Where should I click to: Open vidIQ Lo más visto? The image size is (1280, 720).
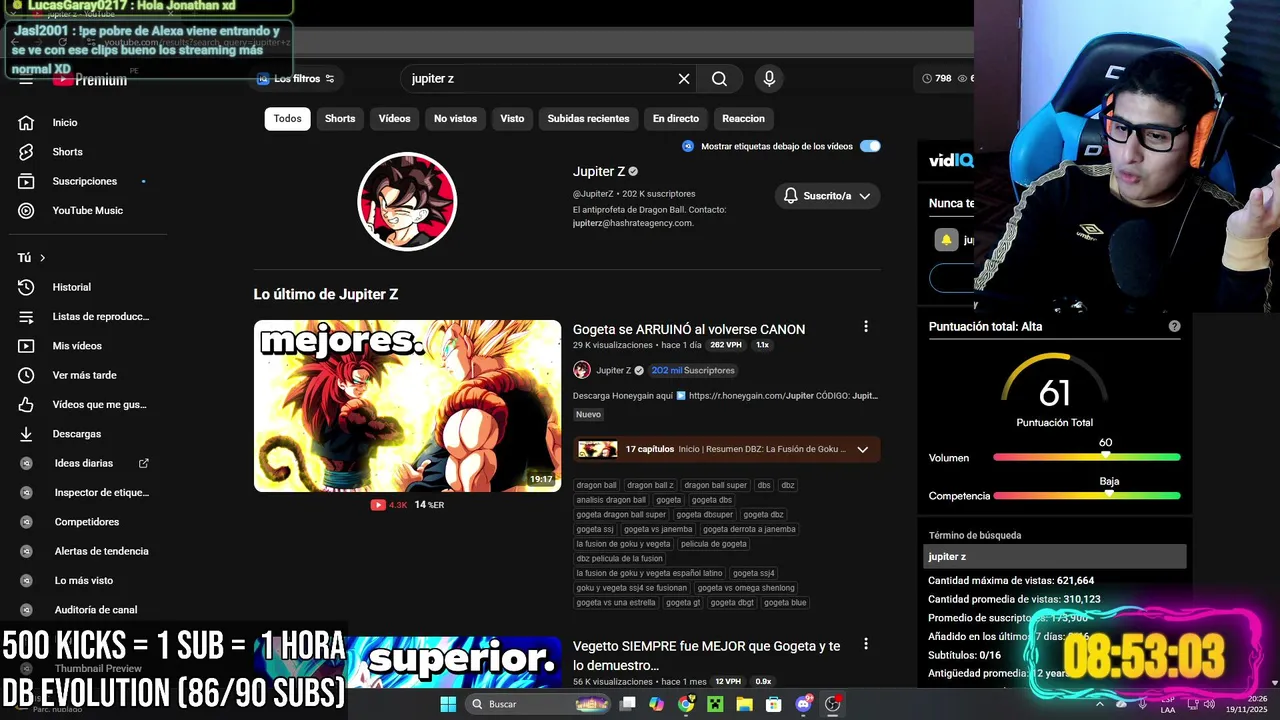coord(83,580)
